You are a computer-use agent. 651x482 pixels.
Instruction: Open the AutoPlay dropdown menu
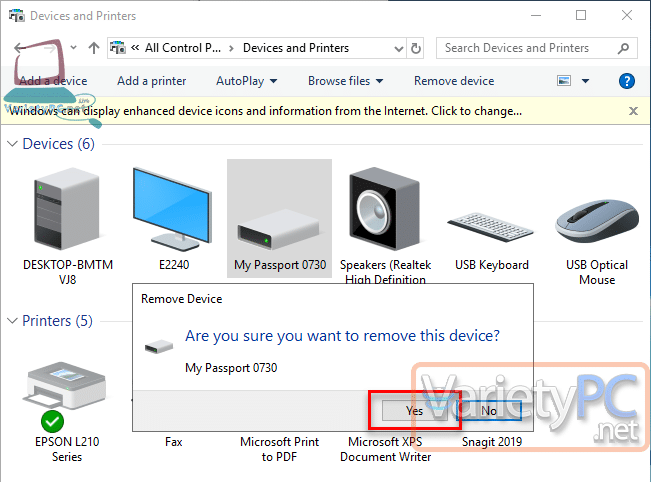click(246, 81)
